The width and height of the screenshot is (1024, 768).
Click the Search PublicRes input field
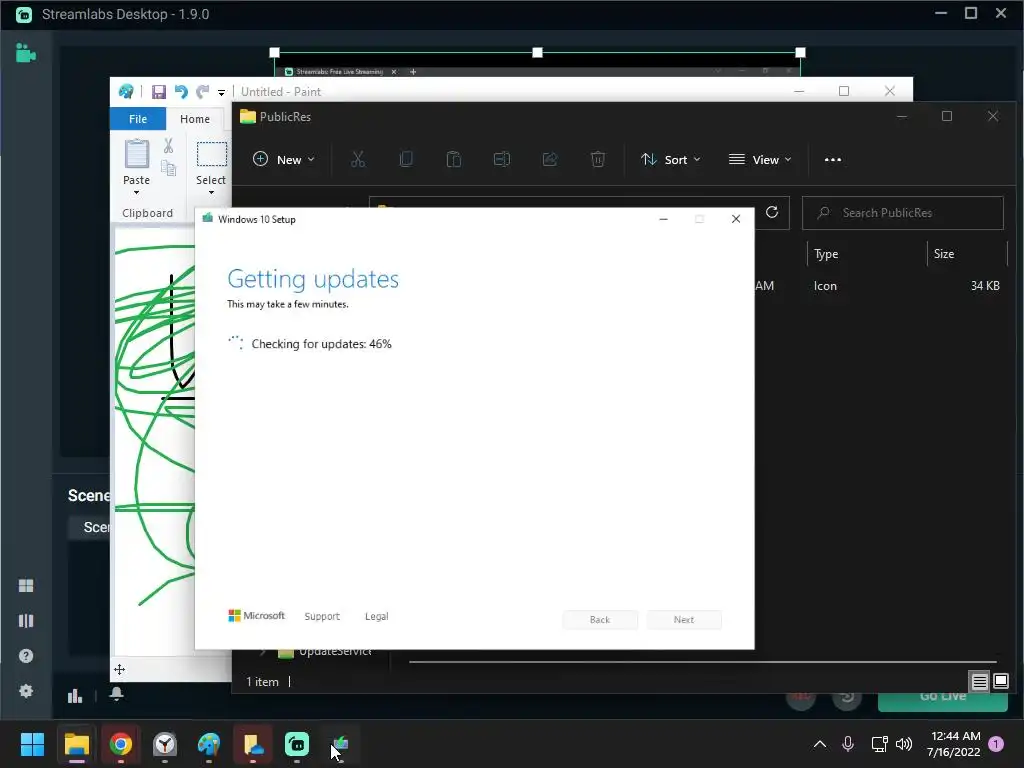[x=903, y=213]
